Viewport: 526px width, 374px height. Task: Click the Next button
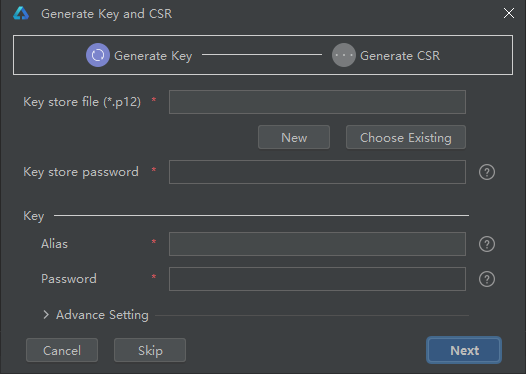(x=464, y=350)
